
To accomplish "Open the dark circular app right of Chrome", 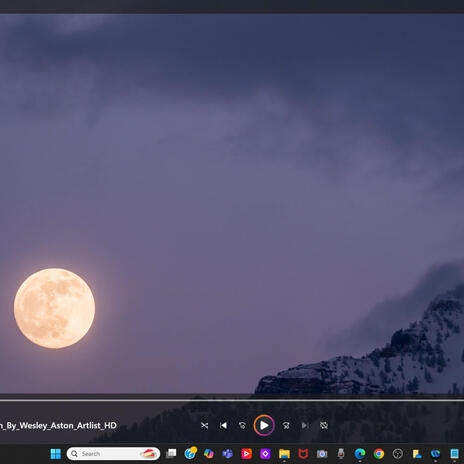I will click(x=398, y=454).
